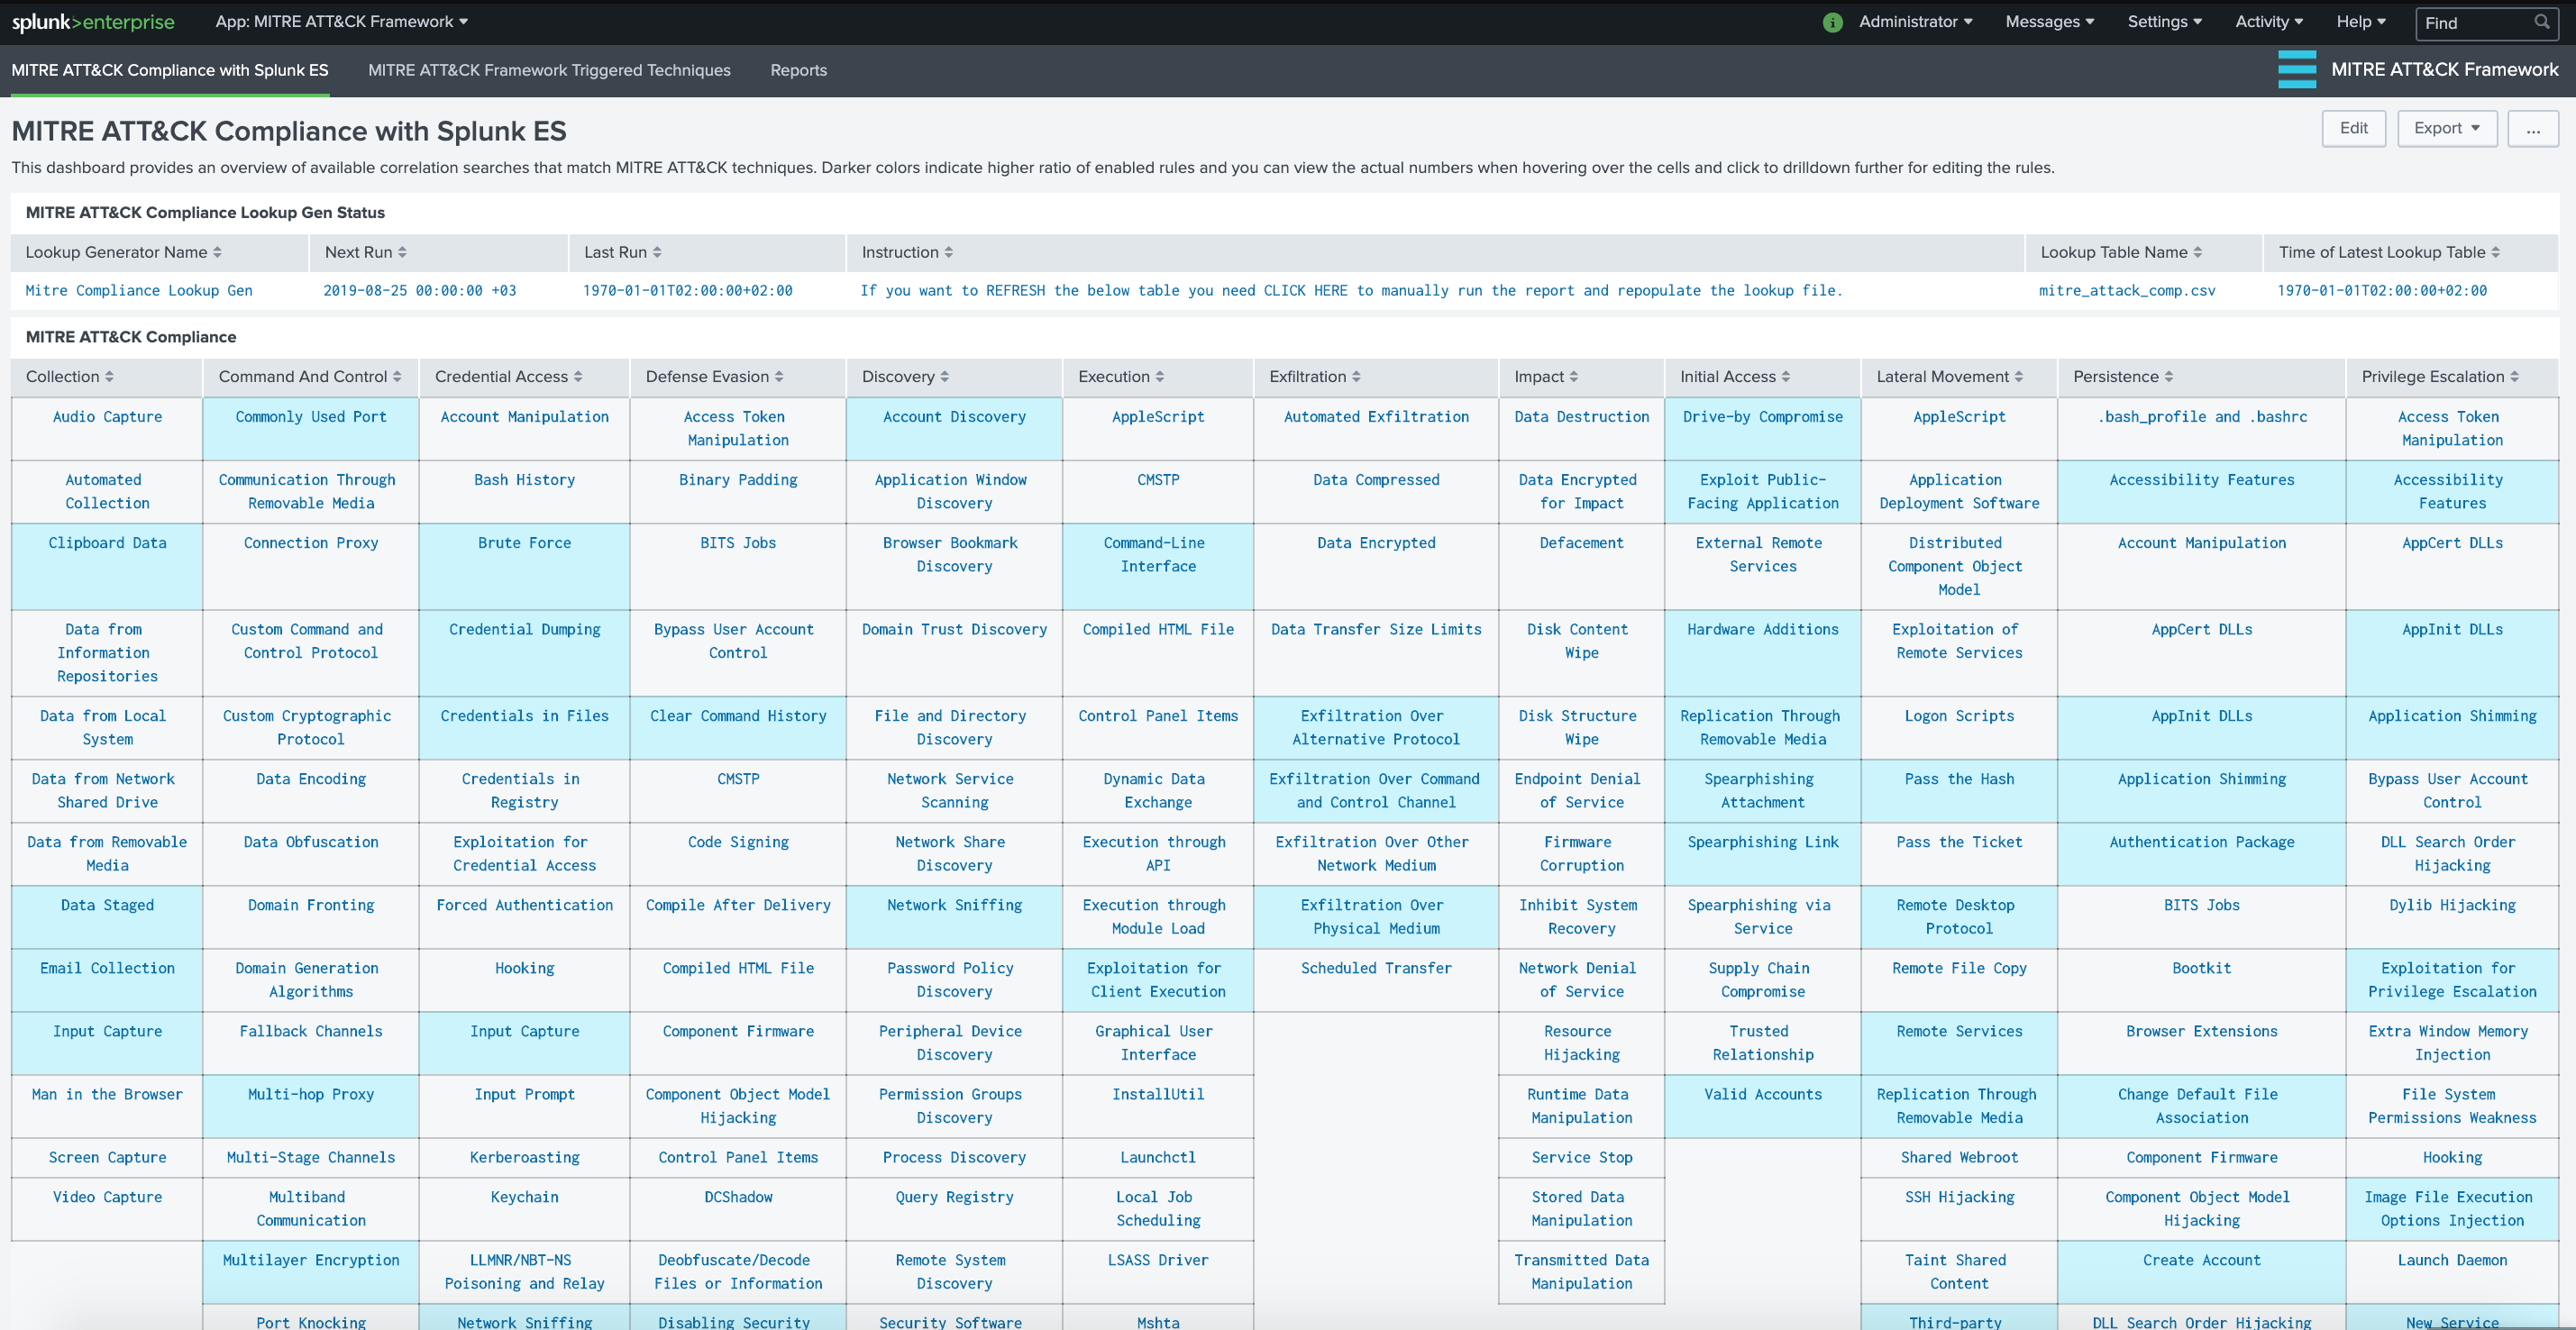Open the Settings dropdown
This screenshot has width=2576, height=1330.
[x=2164, y=22]
